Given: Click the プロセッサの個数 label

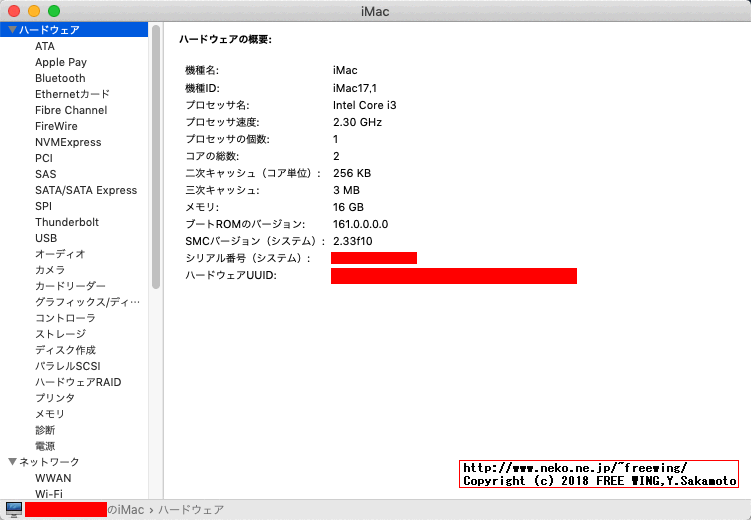Looking at the screenshot, I should 228,139.
